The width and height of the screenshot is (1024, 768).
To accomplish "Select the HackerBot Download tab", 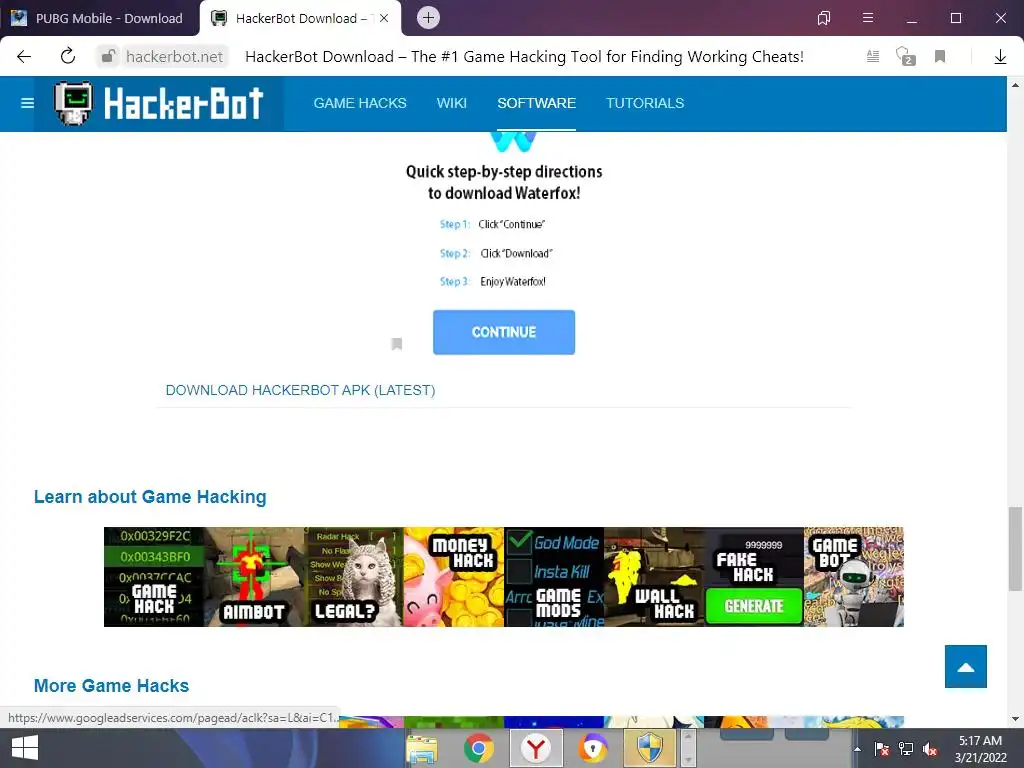I will (x=300, y=18).
